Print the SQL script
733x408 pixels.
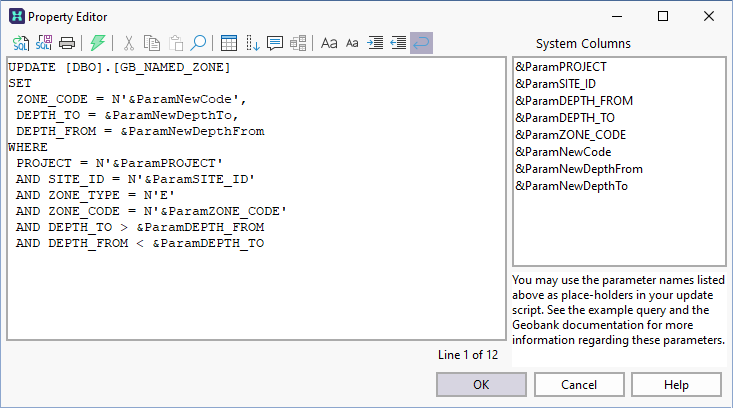(67, 43)
